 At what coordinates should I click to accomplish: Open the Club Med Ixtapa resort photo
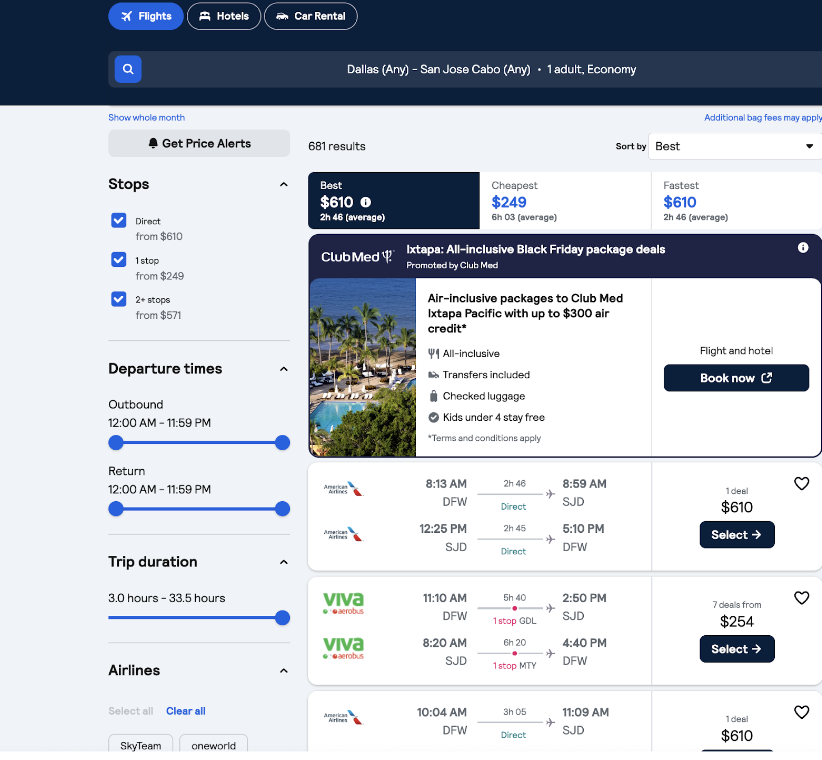[363, 367]
